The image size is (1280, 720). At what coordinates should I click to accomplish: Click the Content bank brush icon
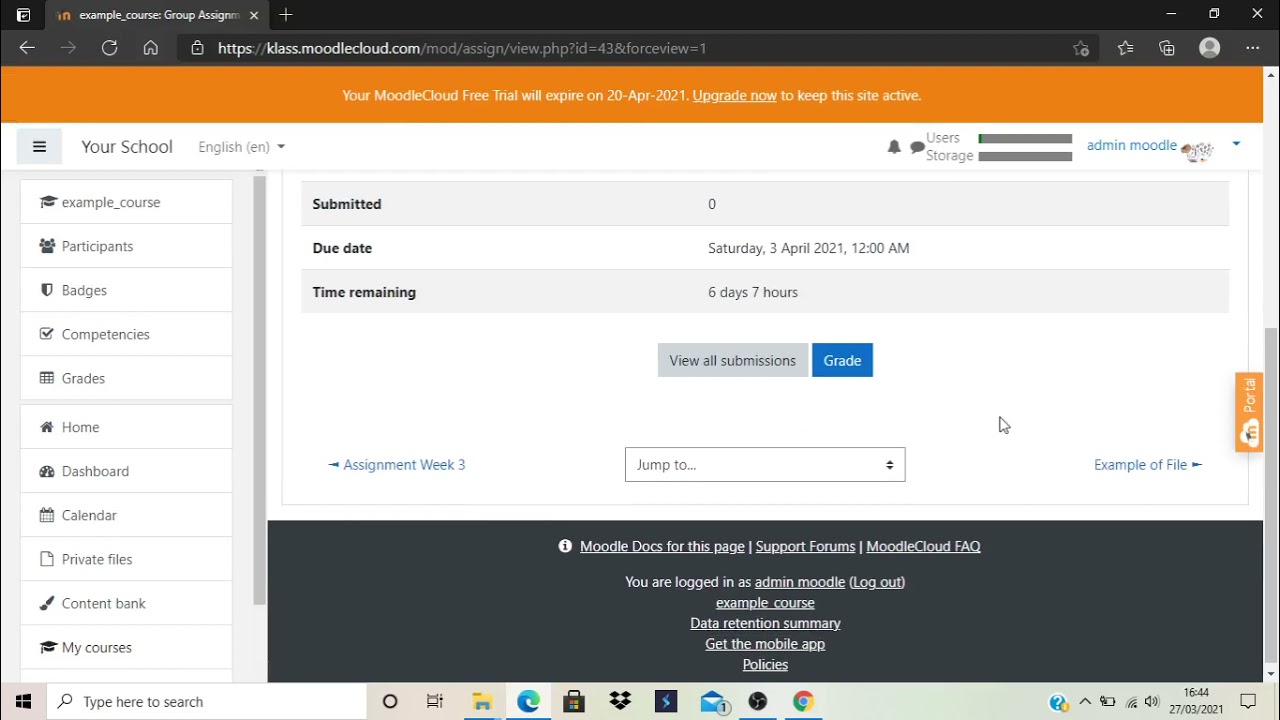(x=47, y=603)
